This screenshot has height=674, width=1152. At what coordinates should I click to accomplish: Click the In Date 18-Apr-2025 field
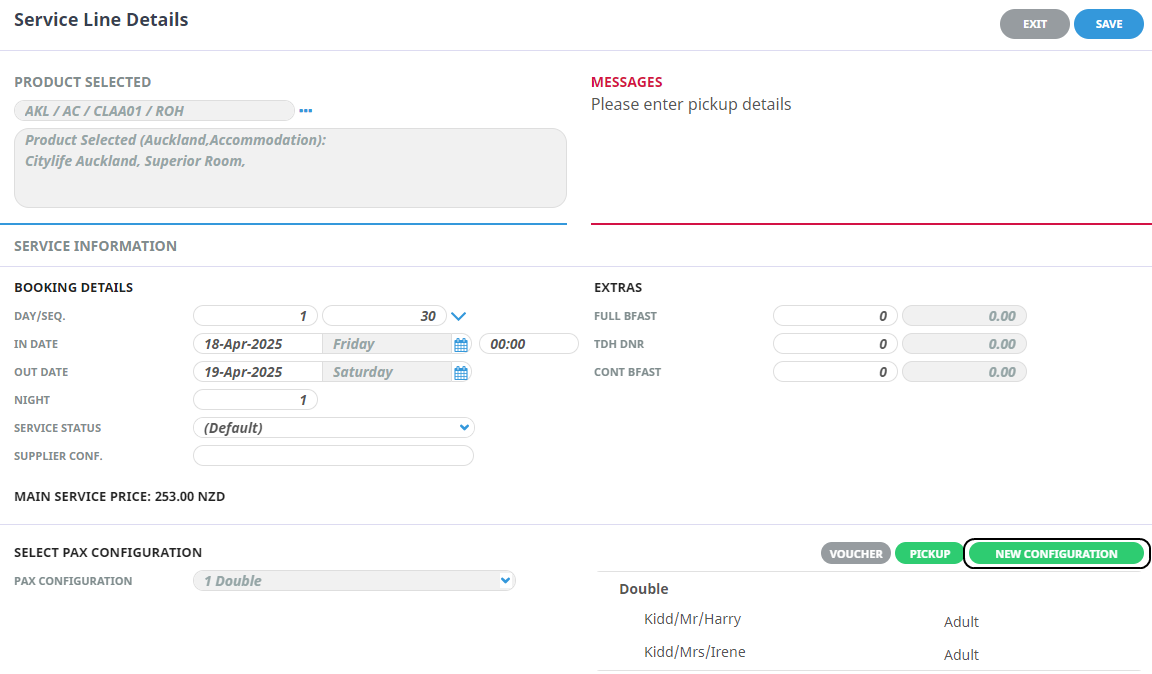(257, 344)
